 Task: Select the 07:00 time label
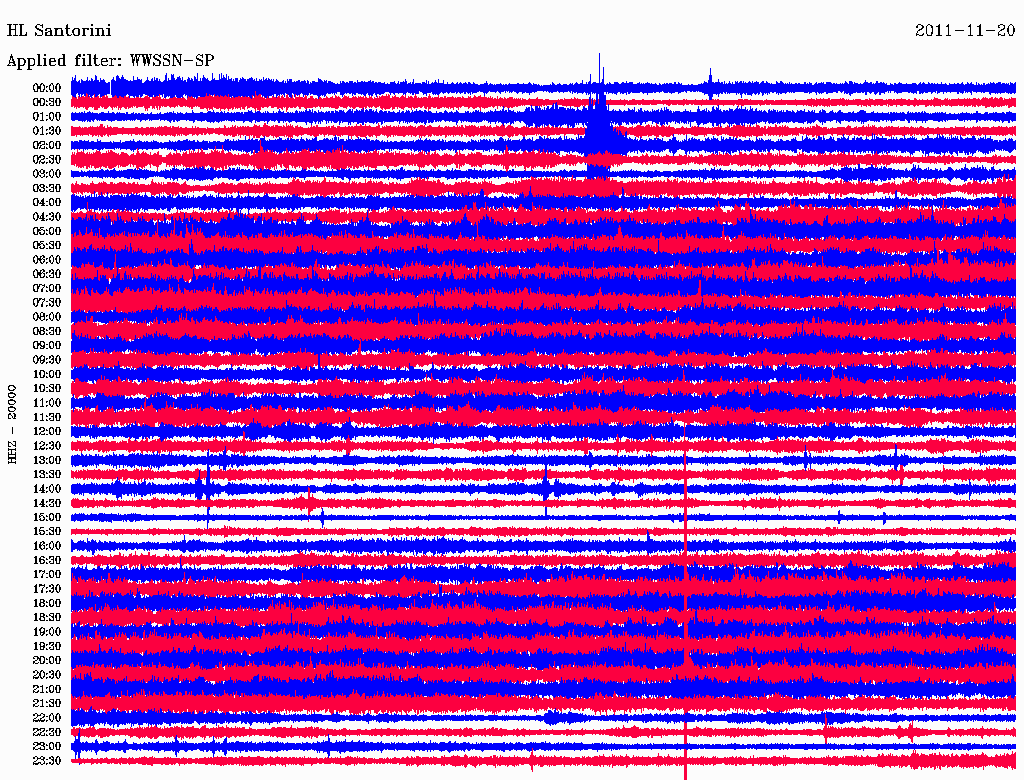click(47, 288)
